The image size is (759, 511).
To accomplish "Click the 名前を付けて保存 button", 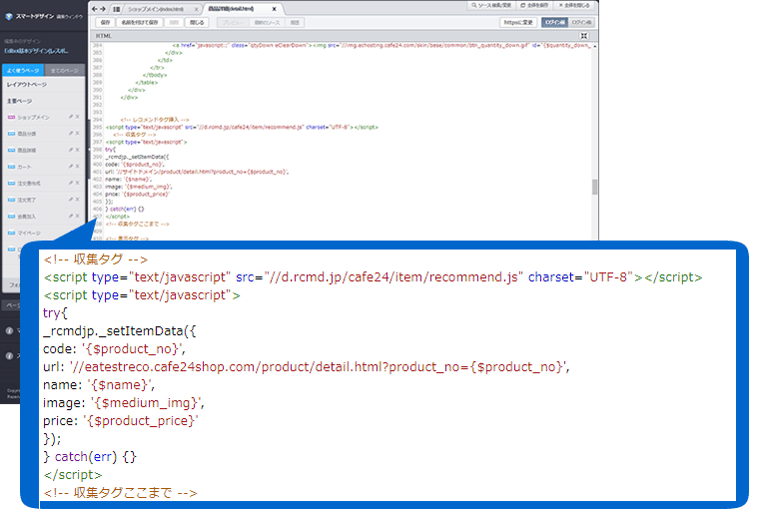I will point(139,22).
